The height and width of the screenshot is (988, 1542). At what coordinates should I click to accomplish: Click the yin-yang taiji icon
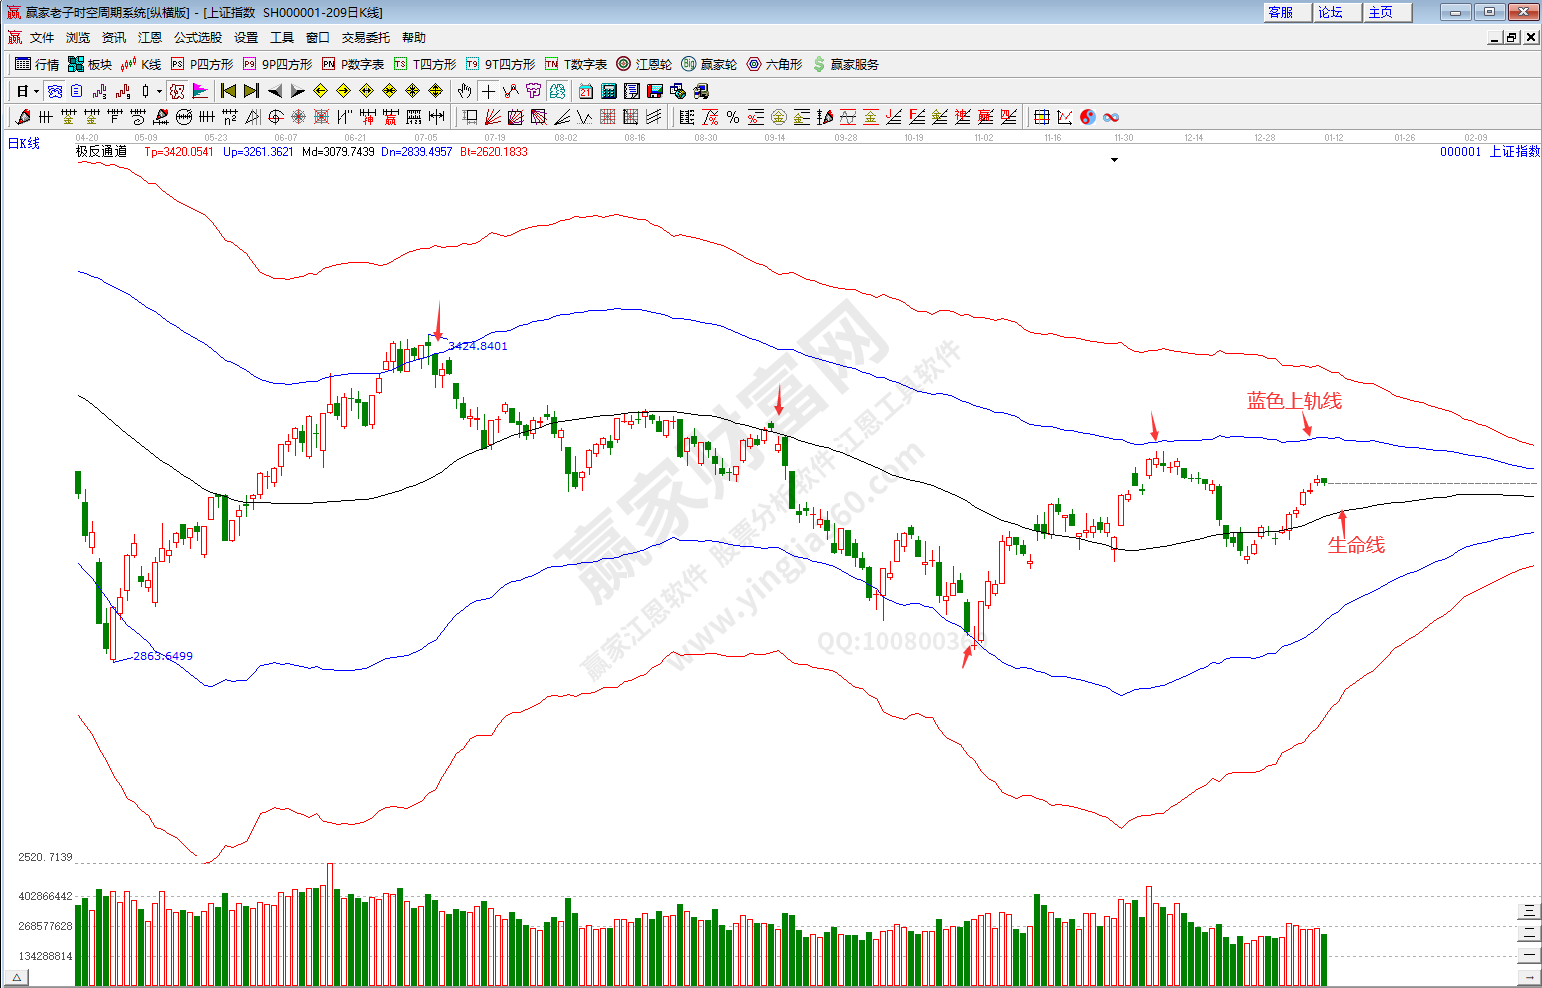pyautogui.click(x=1088, y=117)
